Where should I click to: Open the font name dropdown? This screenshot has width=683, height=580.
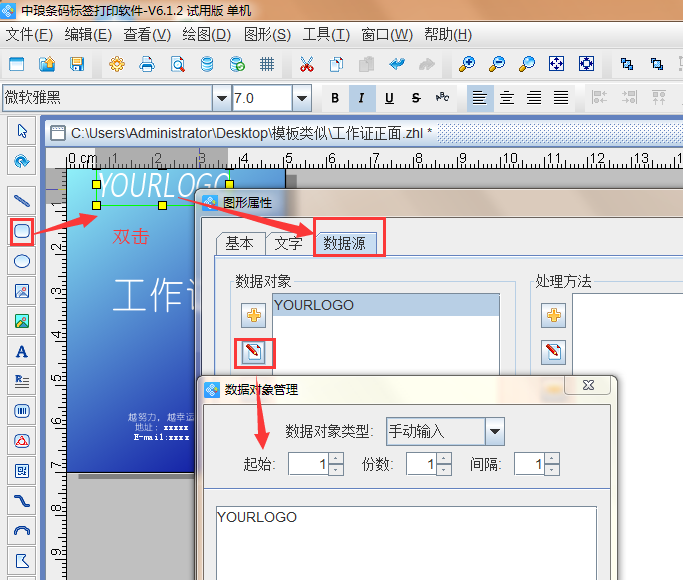coord(221,98)
